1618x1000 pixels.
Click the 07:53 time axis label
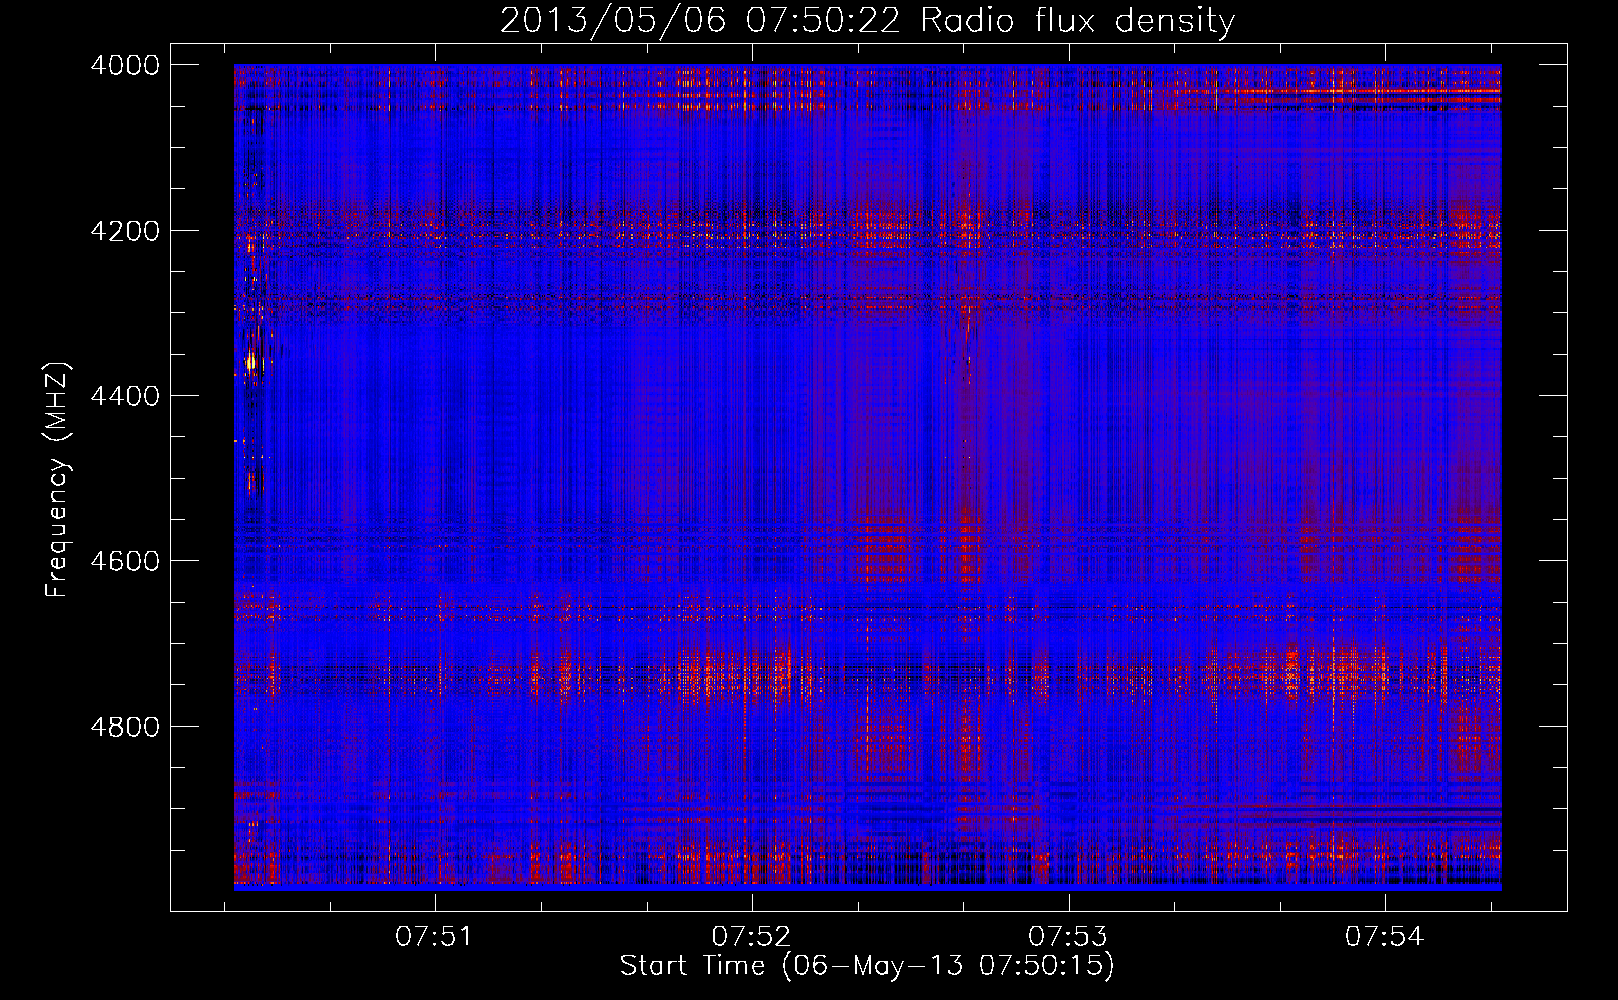pyautogui.click(x=1068, y=937)
